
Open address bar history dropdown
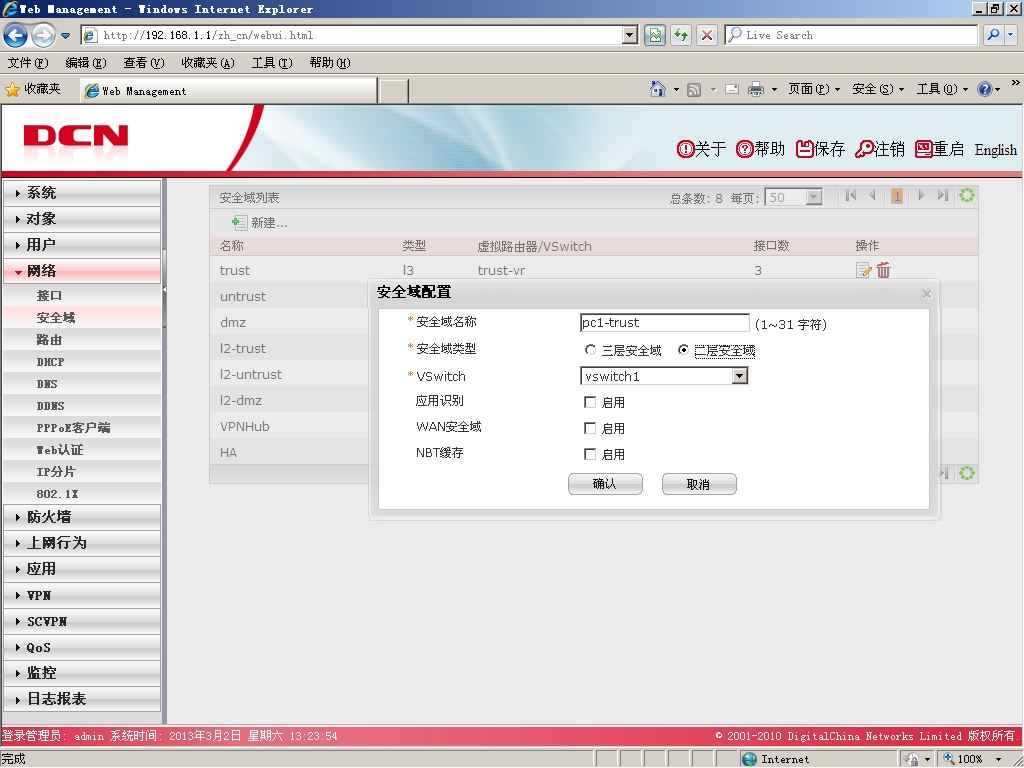630,35
